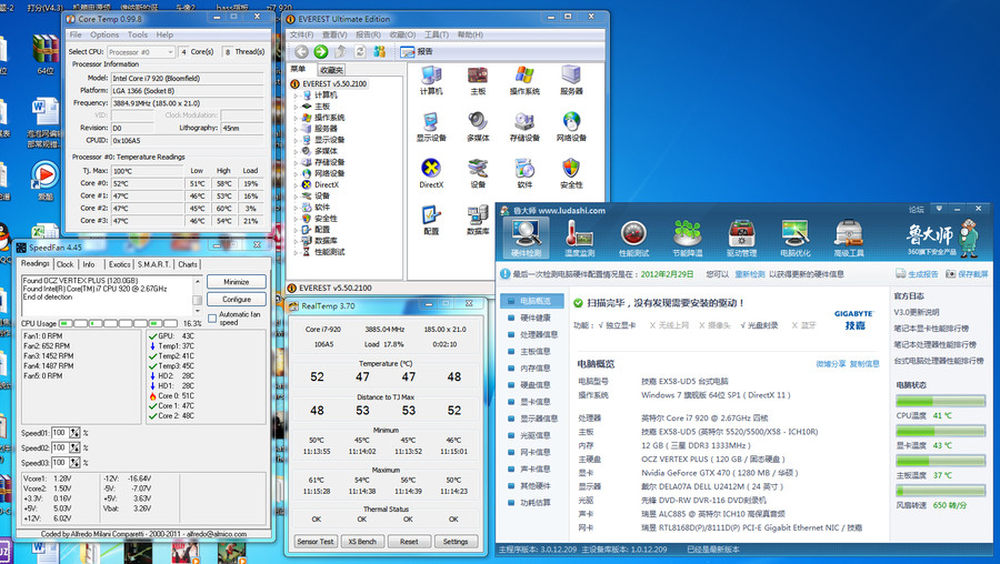
Task: Click Minimize button in SpeedFan
Action: [x=237, y=282]
